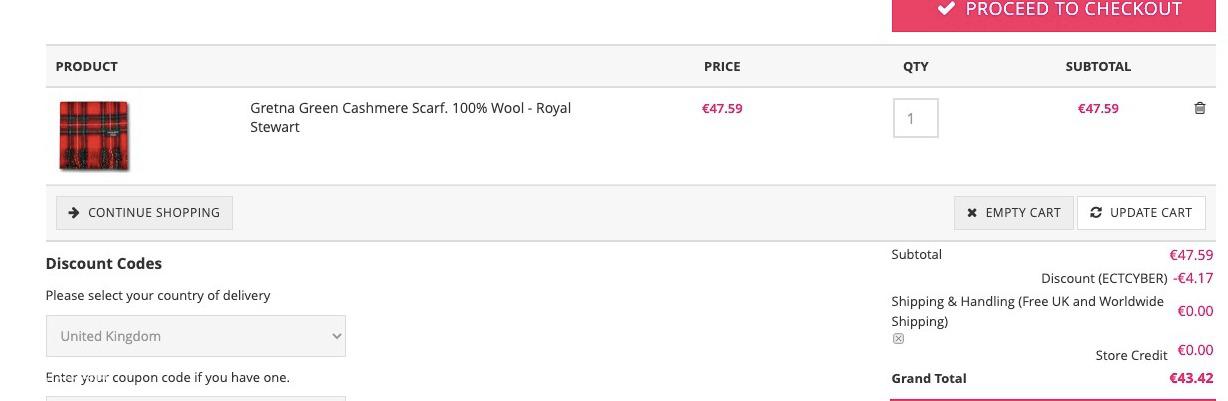Open the country of delivery dropdown
This screenshot has height=401, width=1228.
point(196,336)
